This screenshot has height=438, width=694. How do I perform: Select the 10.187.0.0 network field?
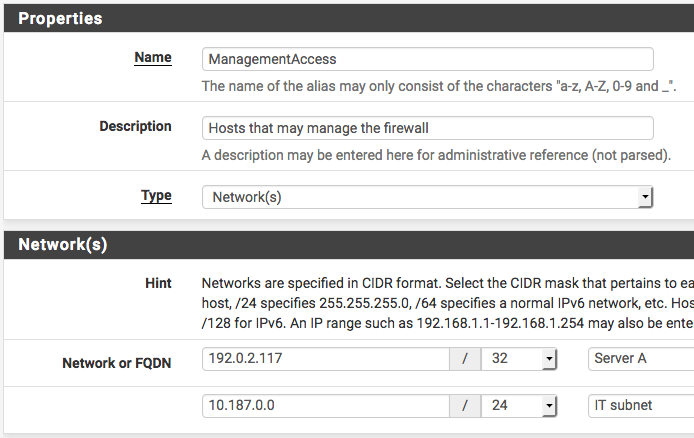point(325,405)
